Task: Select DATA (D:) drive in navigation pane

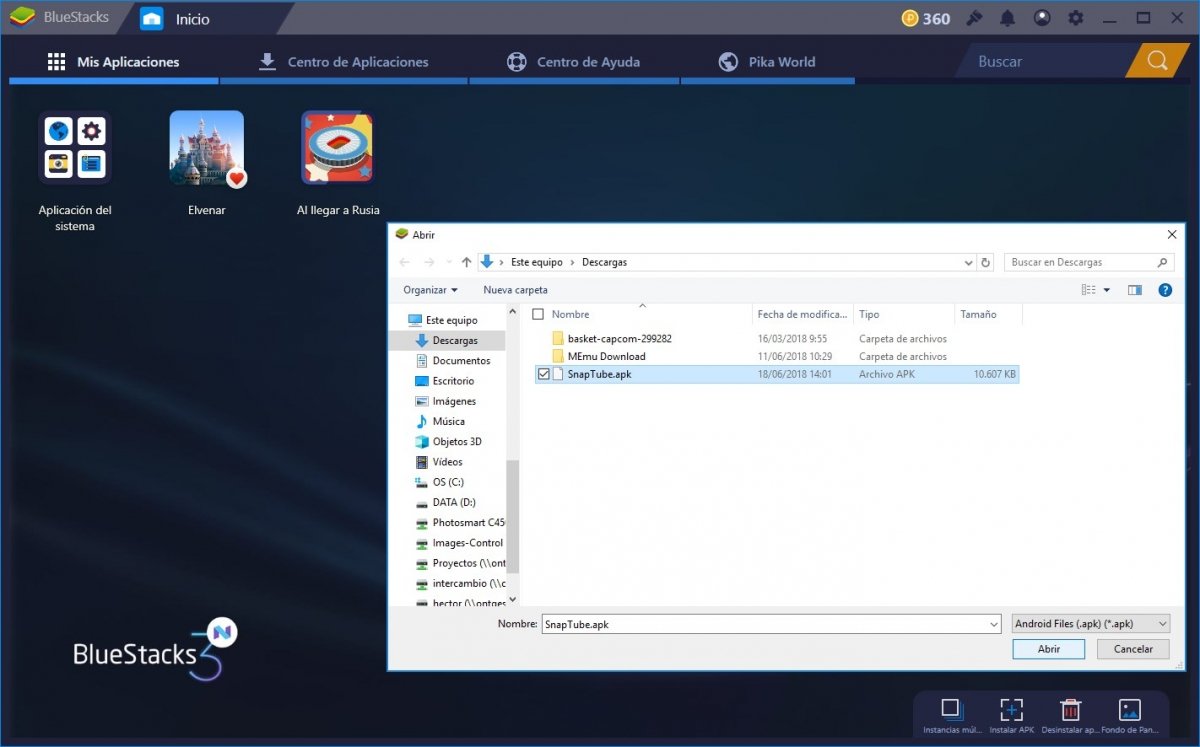Action: [453, 502]
